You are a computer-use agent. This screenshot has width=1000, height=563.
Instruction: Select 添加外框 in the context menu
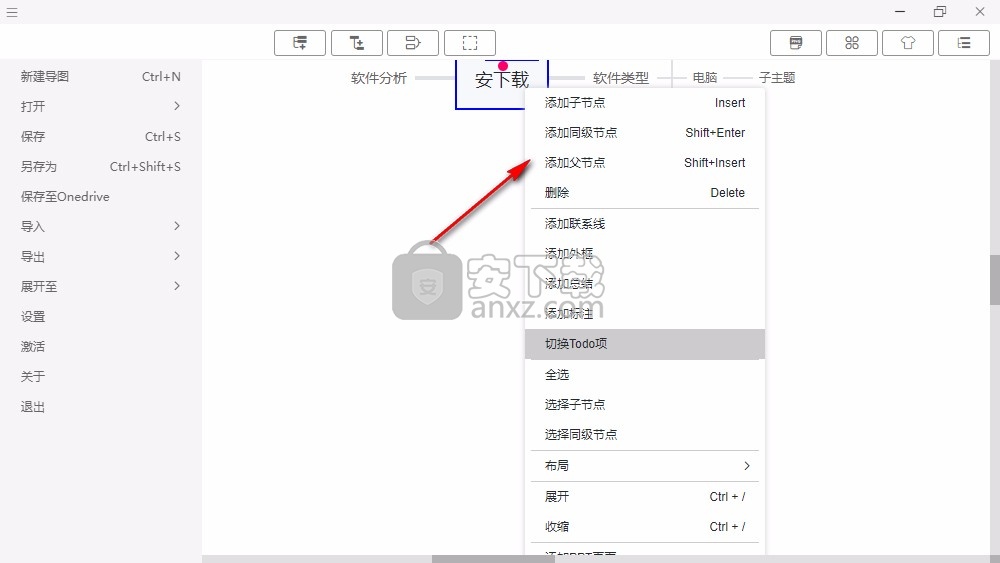[x=645, y=254]
